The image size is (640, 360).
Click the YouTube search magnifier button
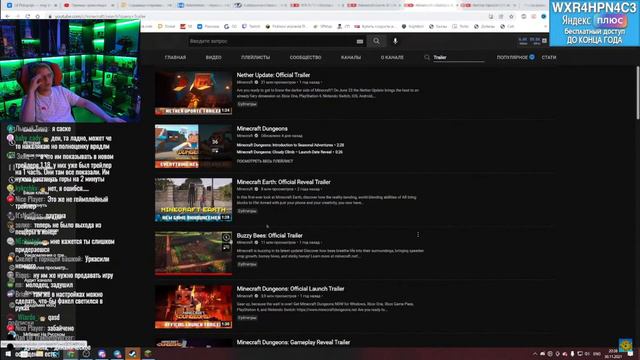point(376,41)
